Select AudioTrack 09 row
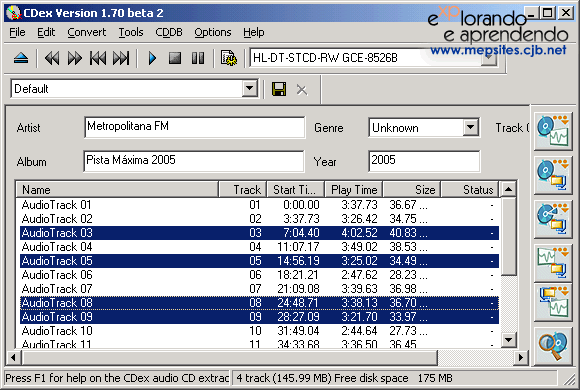The height and width of the screenshot is (390, 580). [259, 317]
